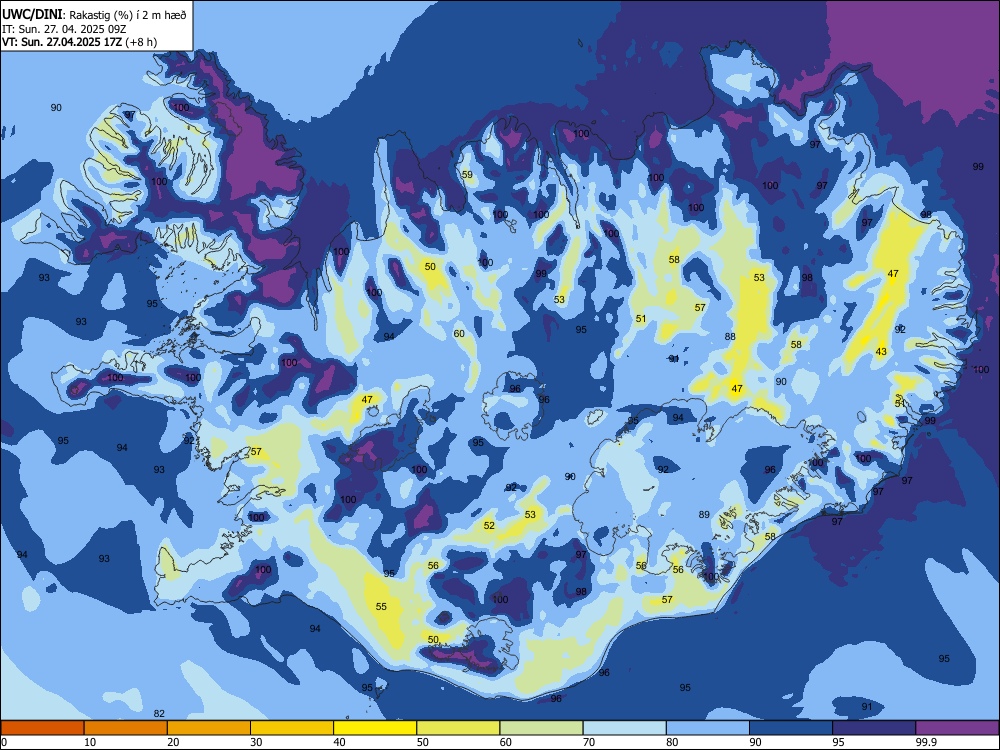Click the legend scale label 30
The width and height of the screenshot is (1000, 750).
point(256,742)
